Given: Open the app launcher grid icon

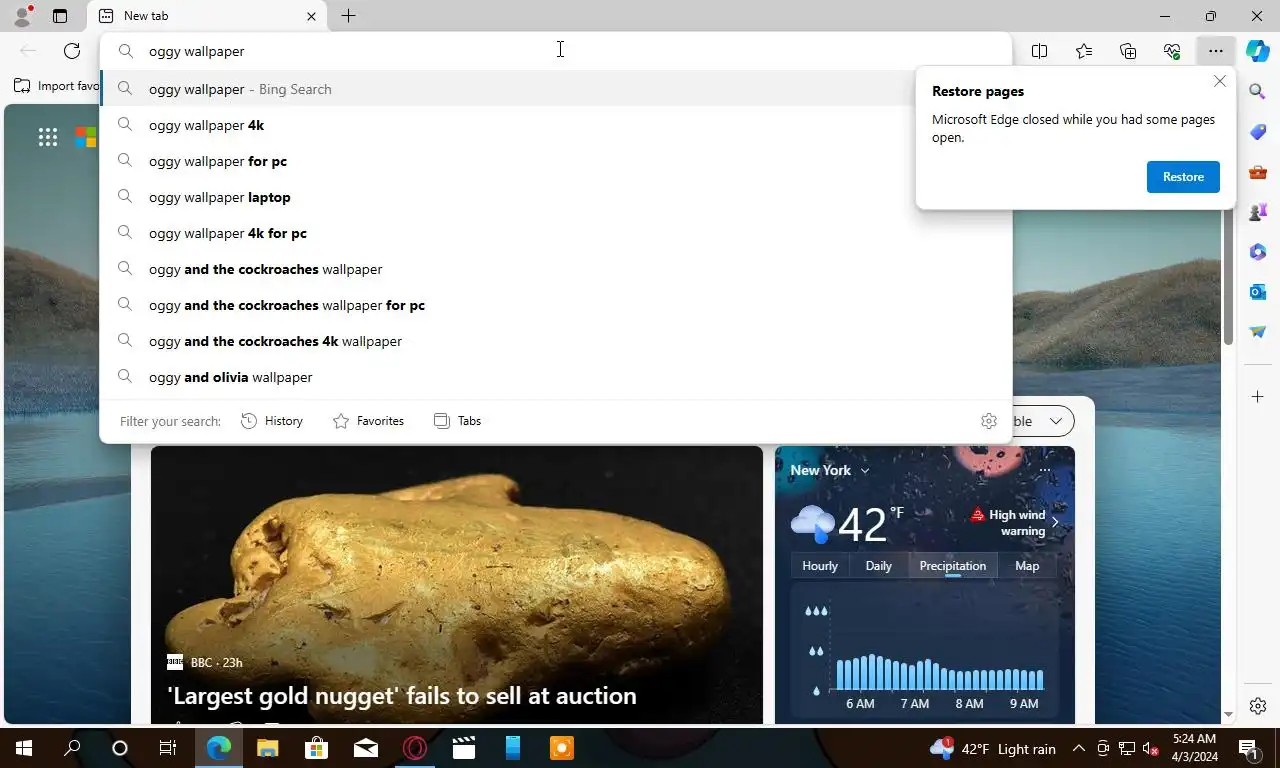Looking at the screenshot, I should point(48,137).
